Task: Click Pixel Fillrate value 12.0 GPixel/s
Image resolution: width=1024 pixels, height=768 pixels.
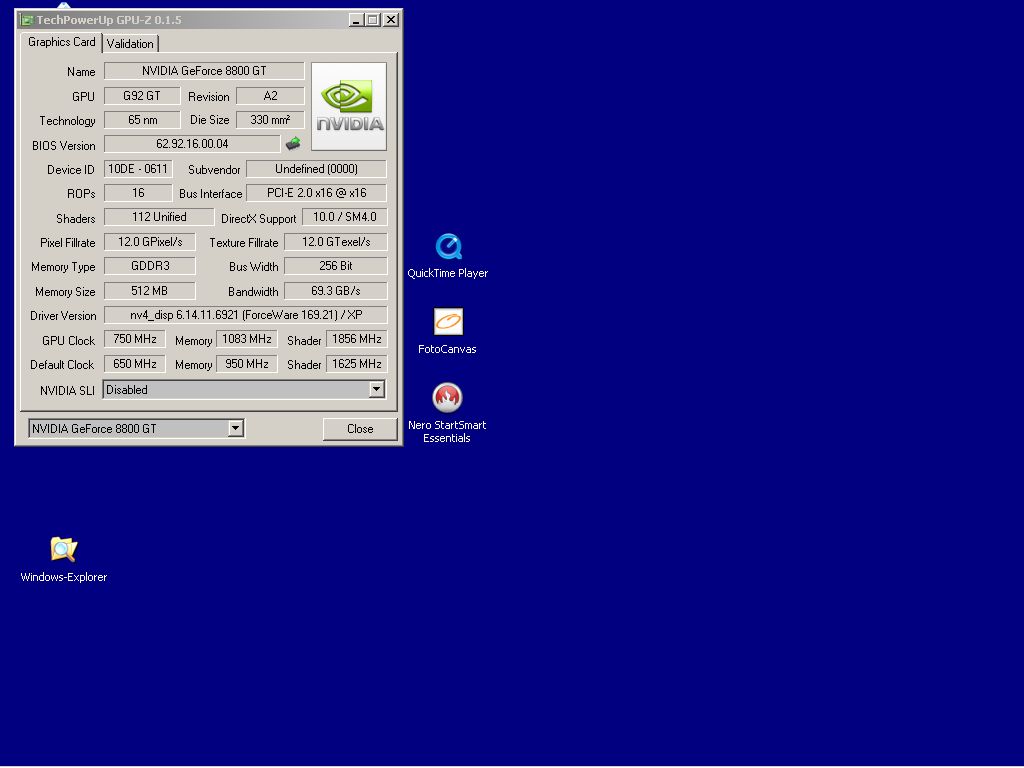Action: click(x=150, y=242)
